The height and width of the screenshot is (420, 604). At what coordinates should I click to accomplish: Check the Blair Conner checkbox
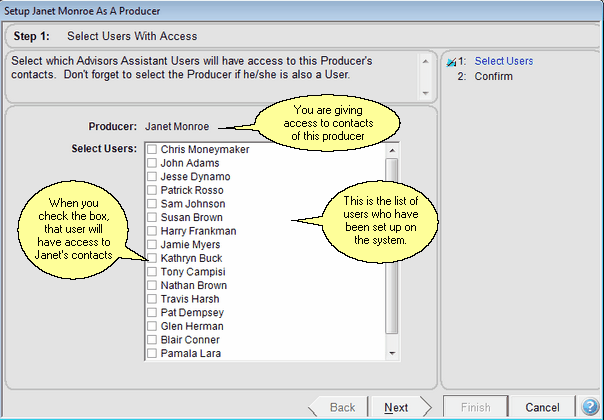pos(152,339)
